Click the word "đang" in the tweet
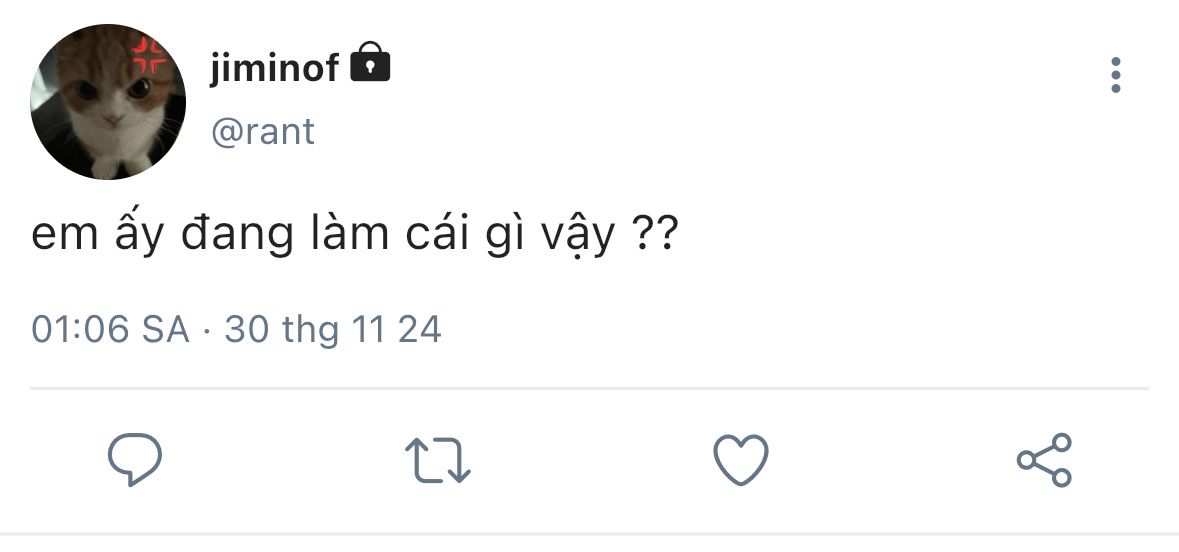 pos(238,236)
